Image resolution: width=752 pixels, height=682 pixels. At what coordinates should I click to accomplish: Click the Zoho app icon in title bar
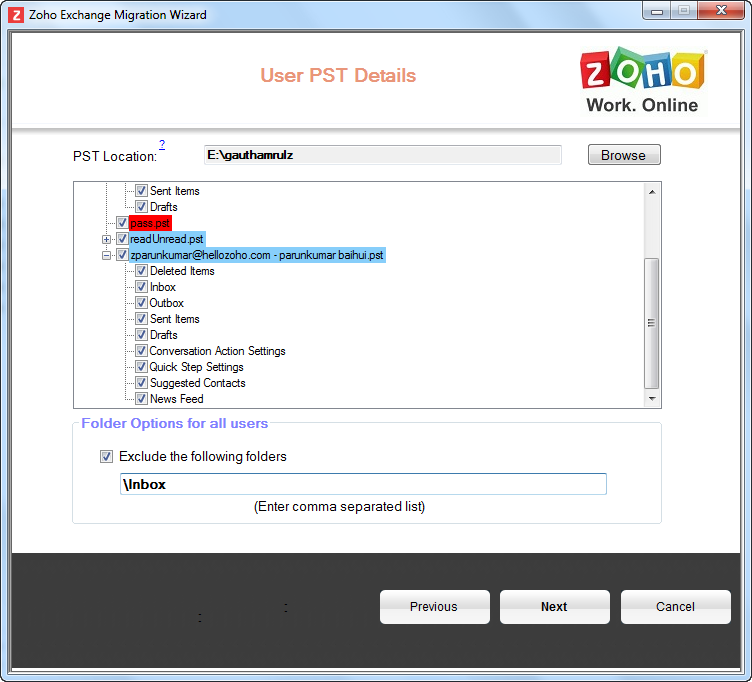(x=16, y=14)
